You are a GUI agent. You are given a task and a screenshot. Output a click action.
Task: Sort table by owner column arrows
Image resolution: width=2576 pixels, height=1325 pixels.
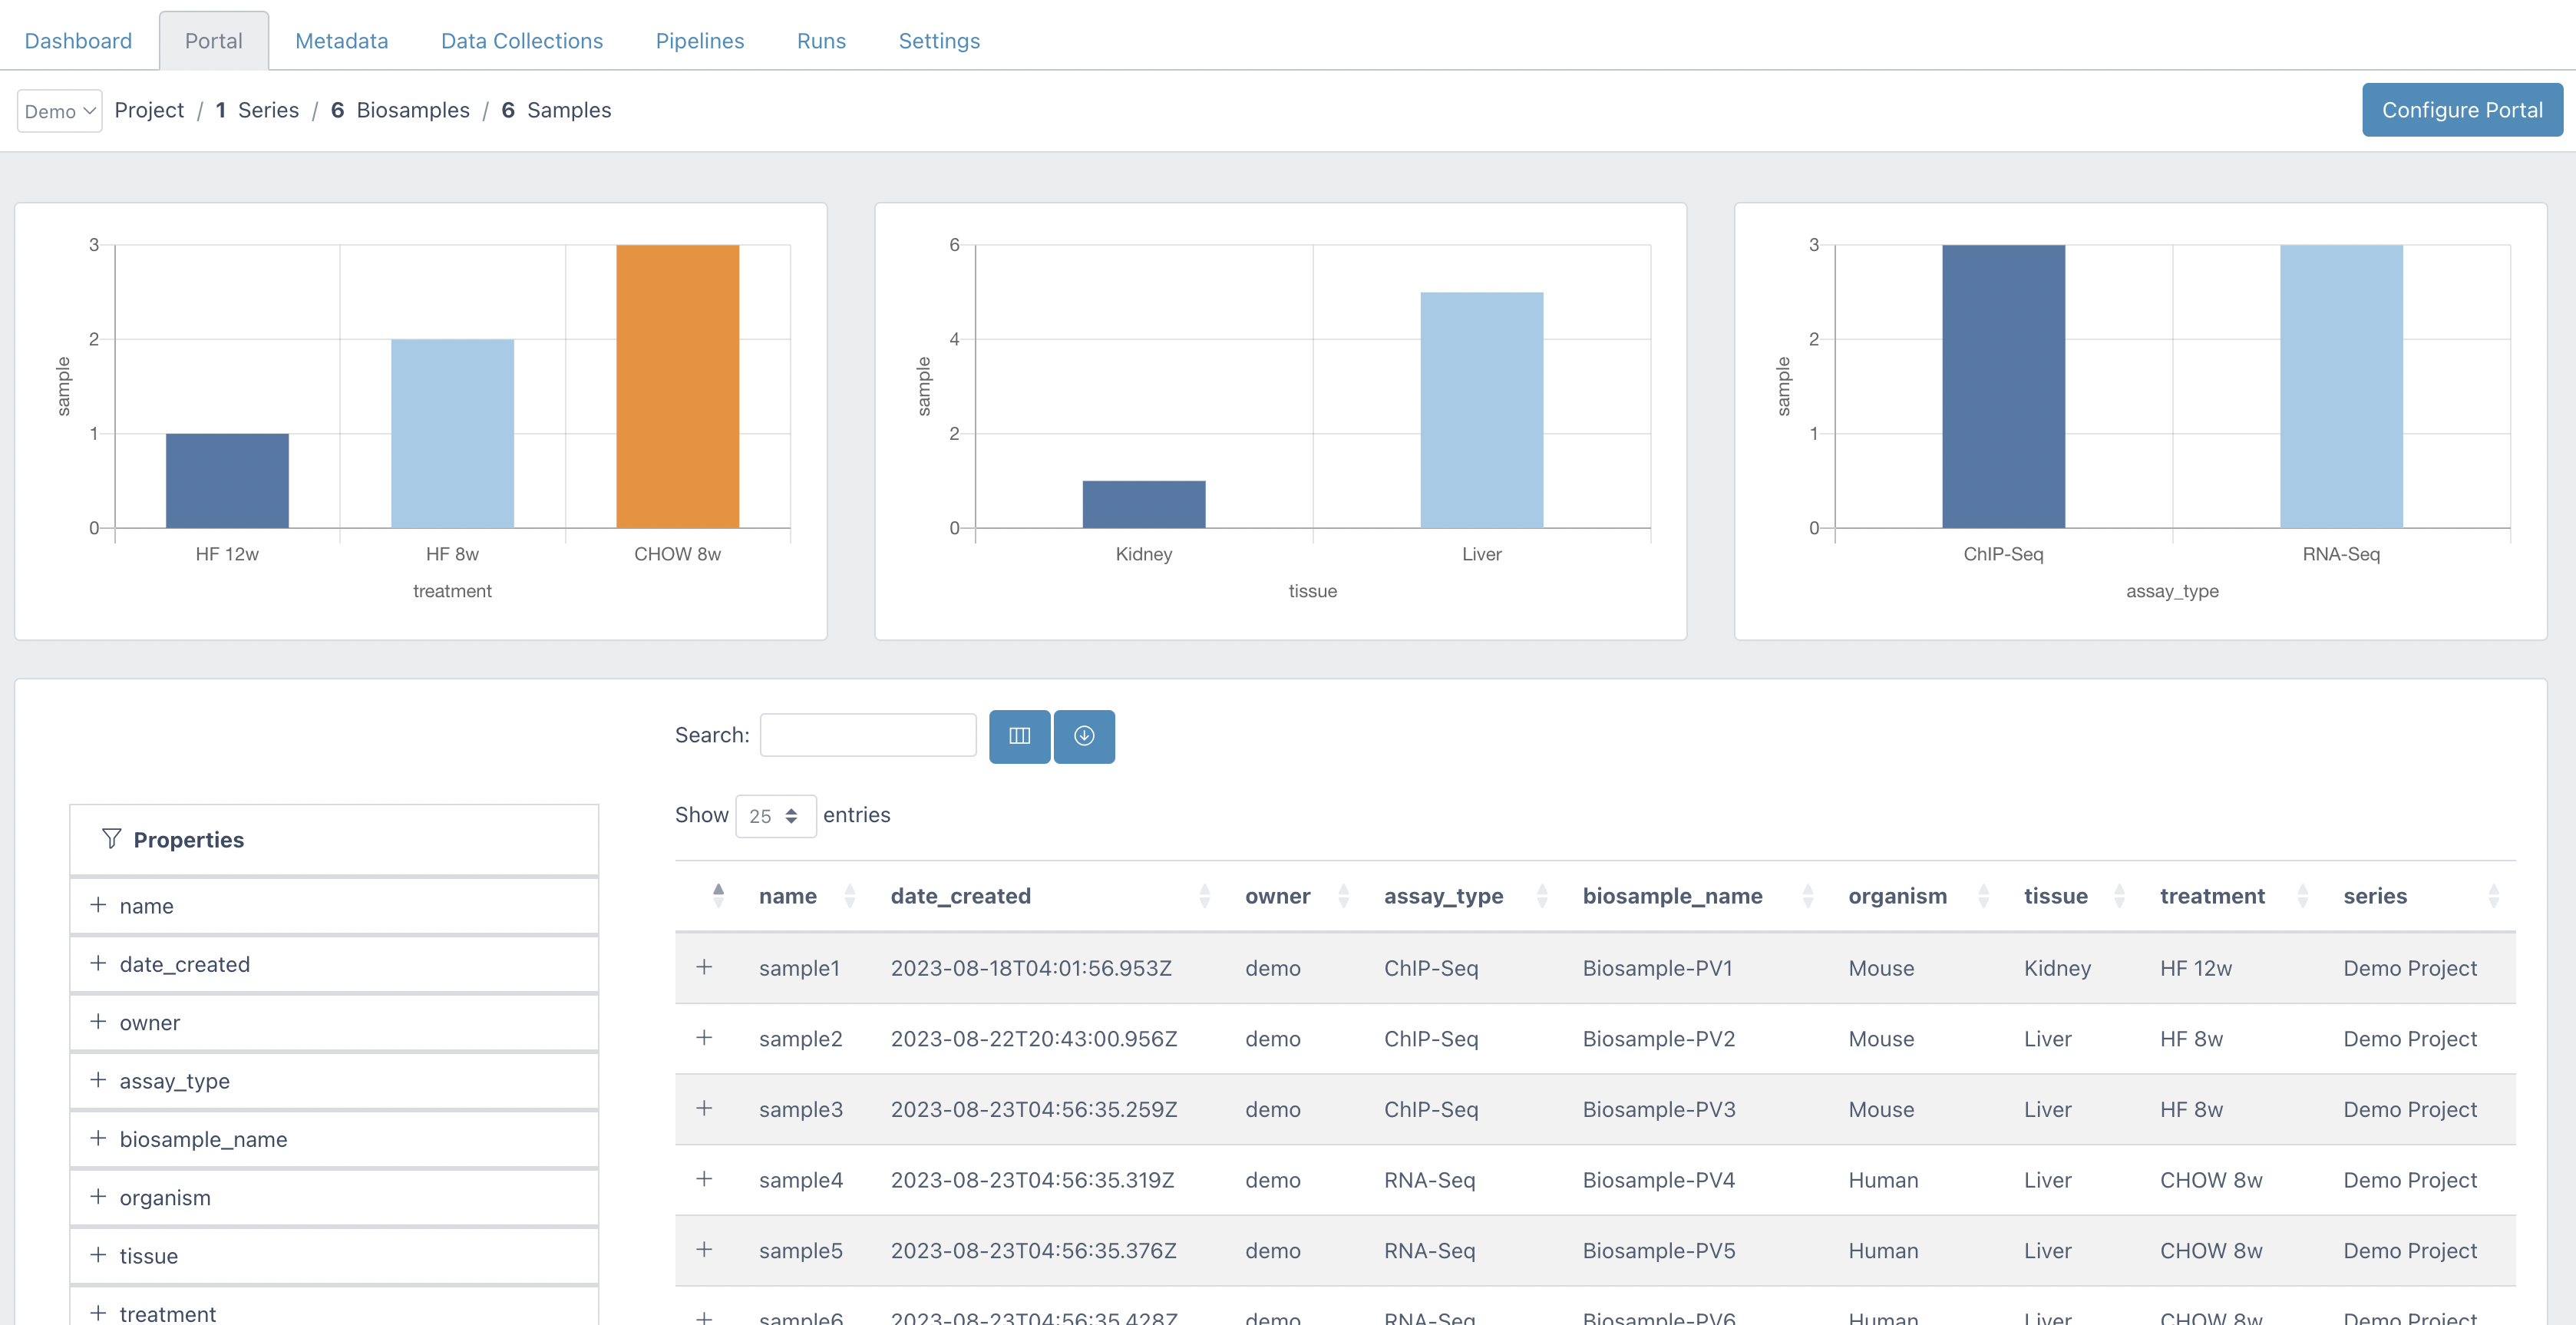pyautogui.click(x=1344, y=896)
